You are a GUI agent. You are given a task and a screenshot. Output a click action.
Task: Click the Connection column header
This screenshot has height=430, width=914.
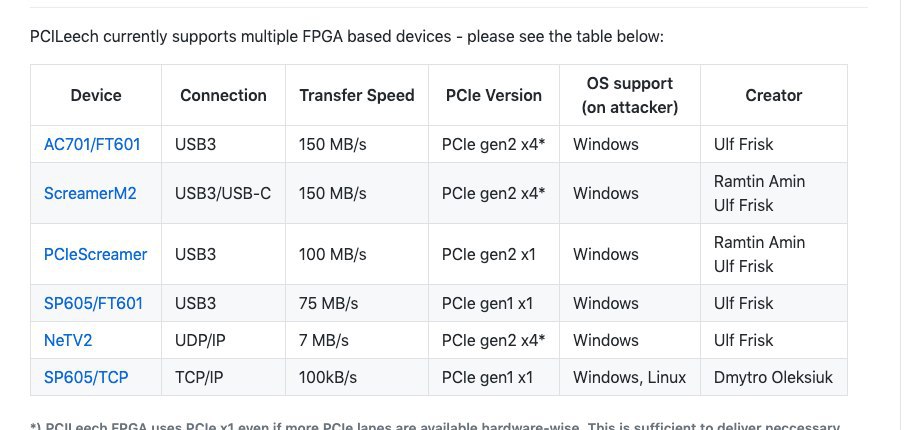(x=223, y=95)
